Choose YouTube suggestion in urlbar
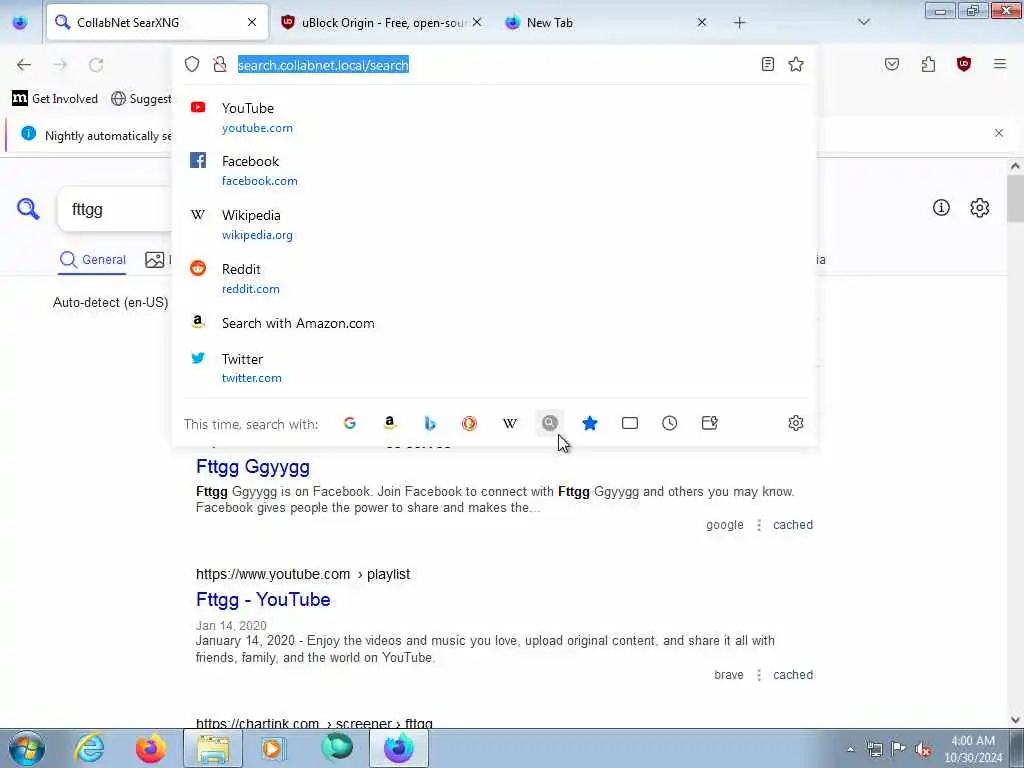The width and height of the screenshot is (1024, 768). click(493, 118)
